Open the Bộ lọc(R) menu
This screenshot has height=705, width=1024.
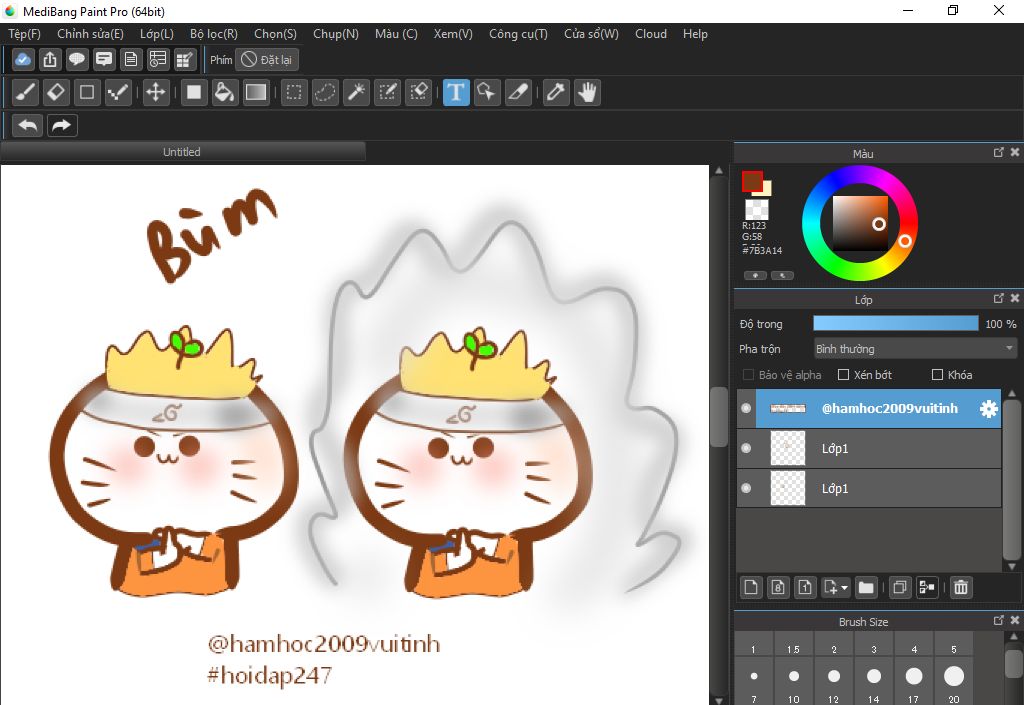pyautogui.click(x=214, y=34)
